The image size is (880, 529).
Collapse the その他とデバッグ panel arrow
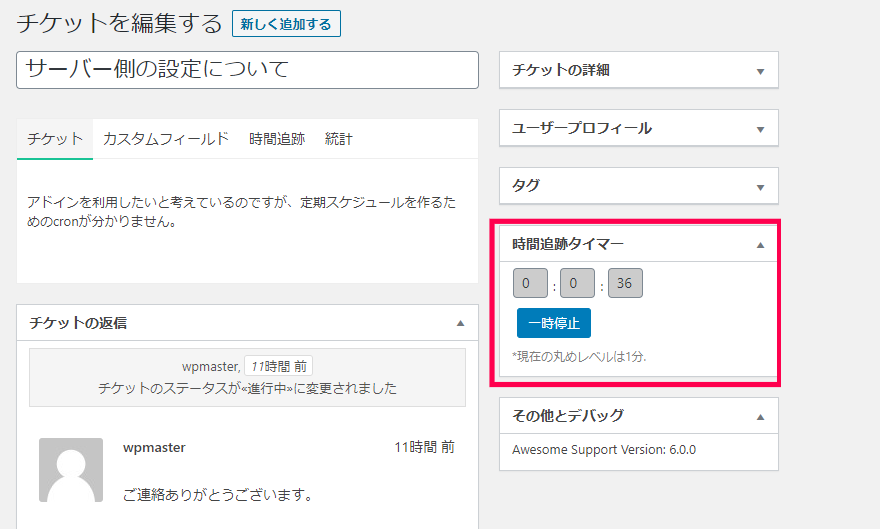tap(760, 416)
